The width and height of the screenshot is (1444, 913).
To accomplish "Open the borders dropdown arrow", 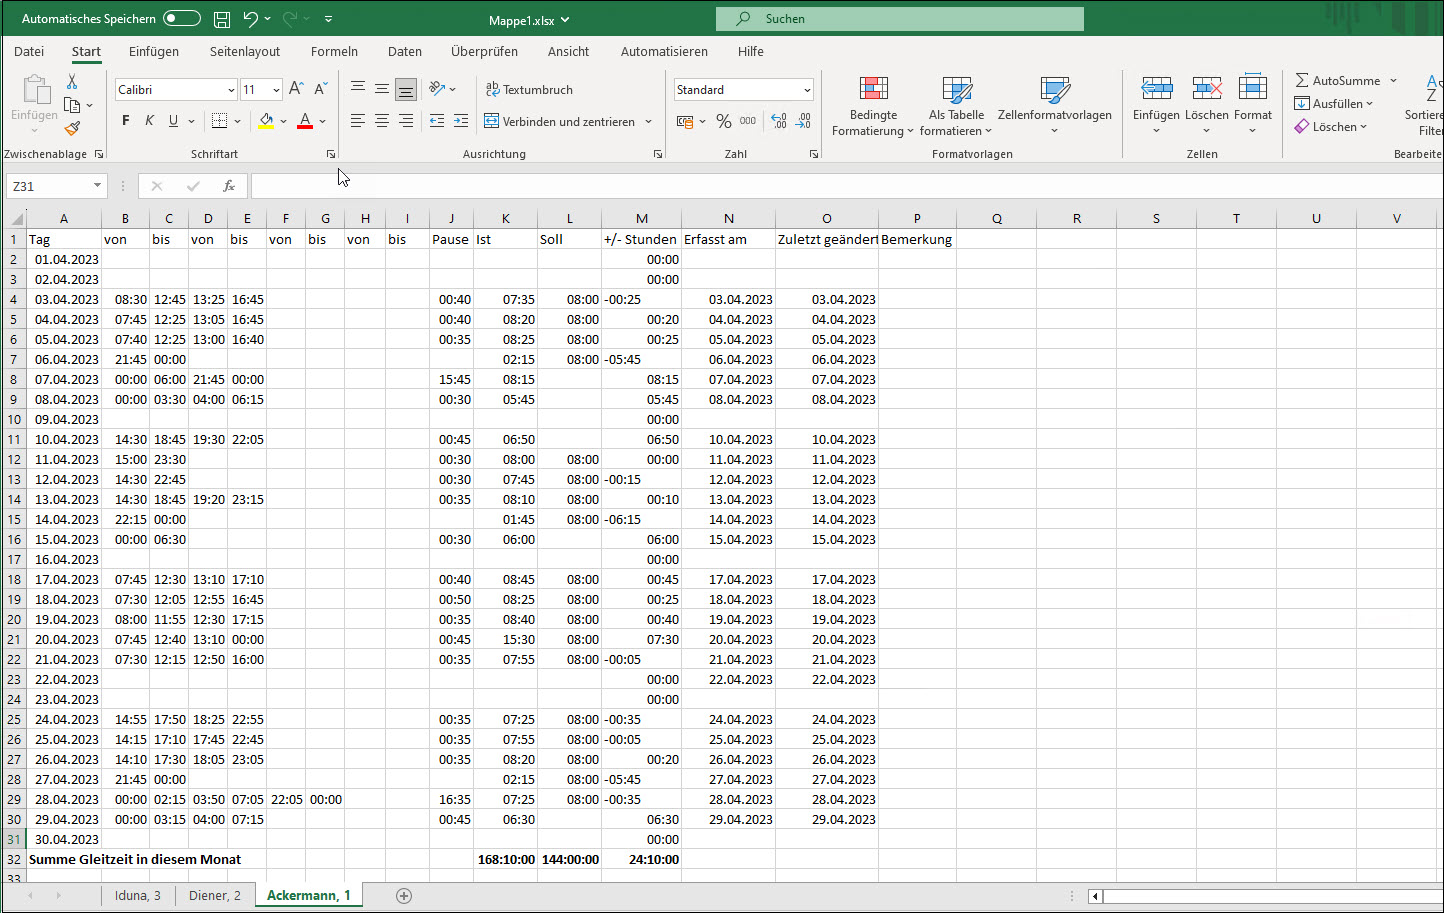I will coord(238,121).
